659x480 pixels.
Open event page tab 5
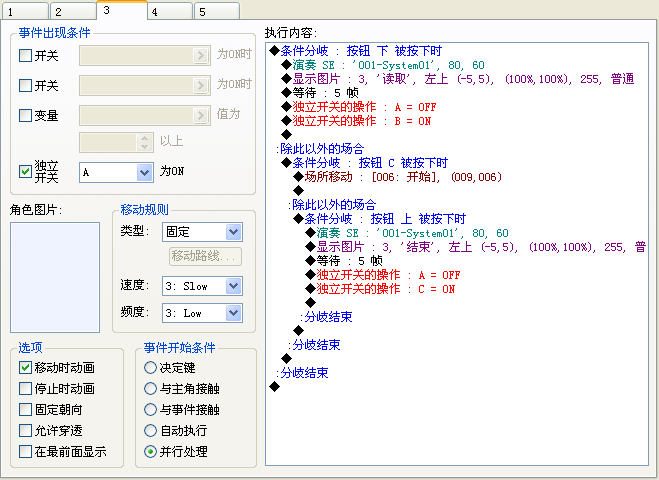[217, 11]
